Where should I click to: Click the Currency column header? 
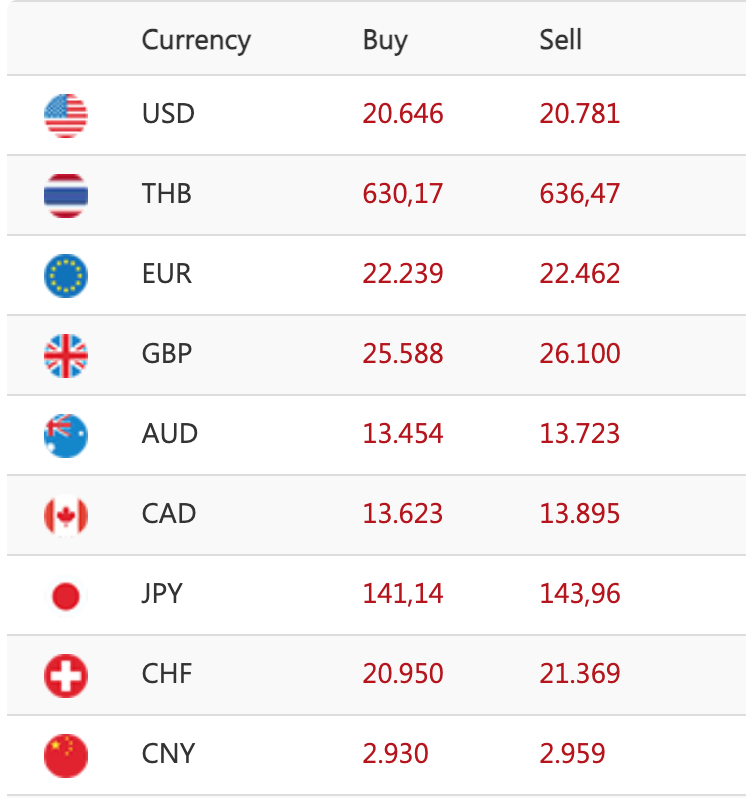[196, 40]
